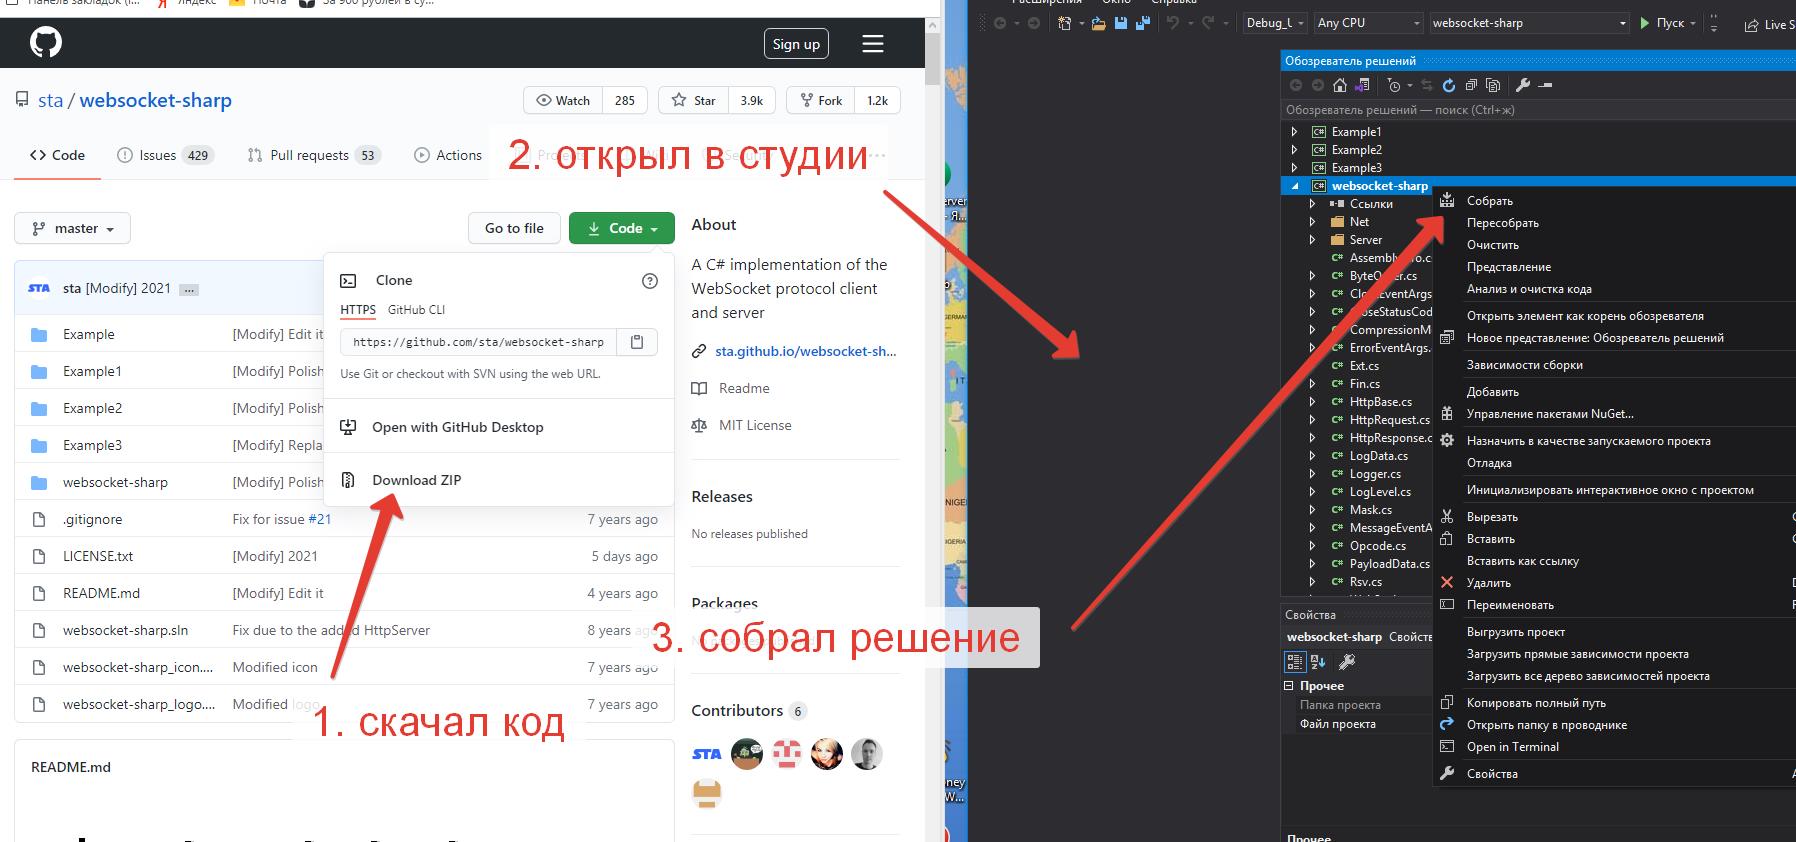This screenshot has width=1796, height=842.
Task: Expand the Example2 project node
Action: point(1294,150)
